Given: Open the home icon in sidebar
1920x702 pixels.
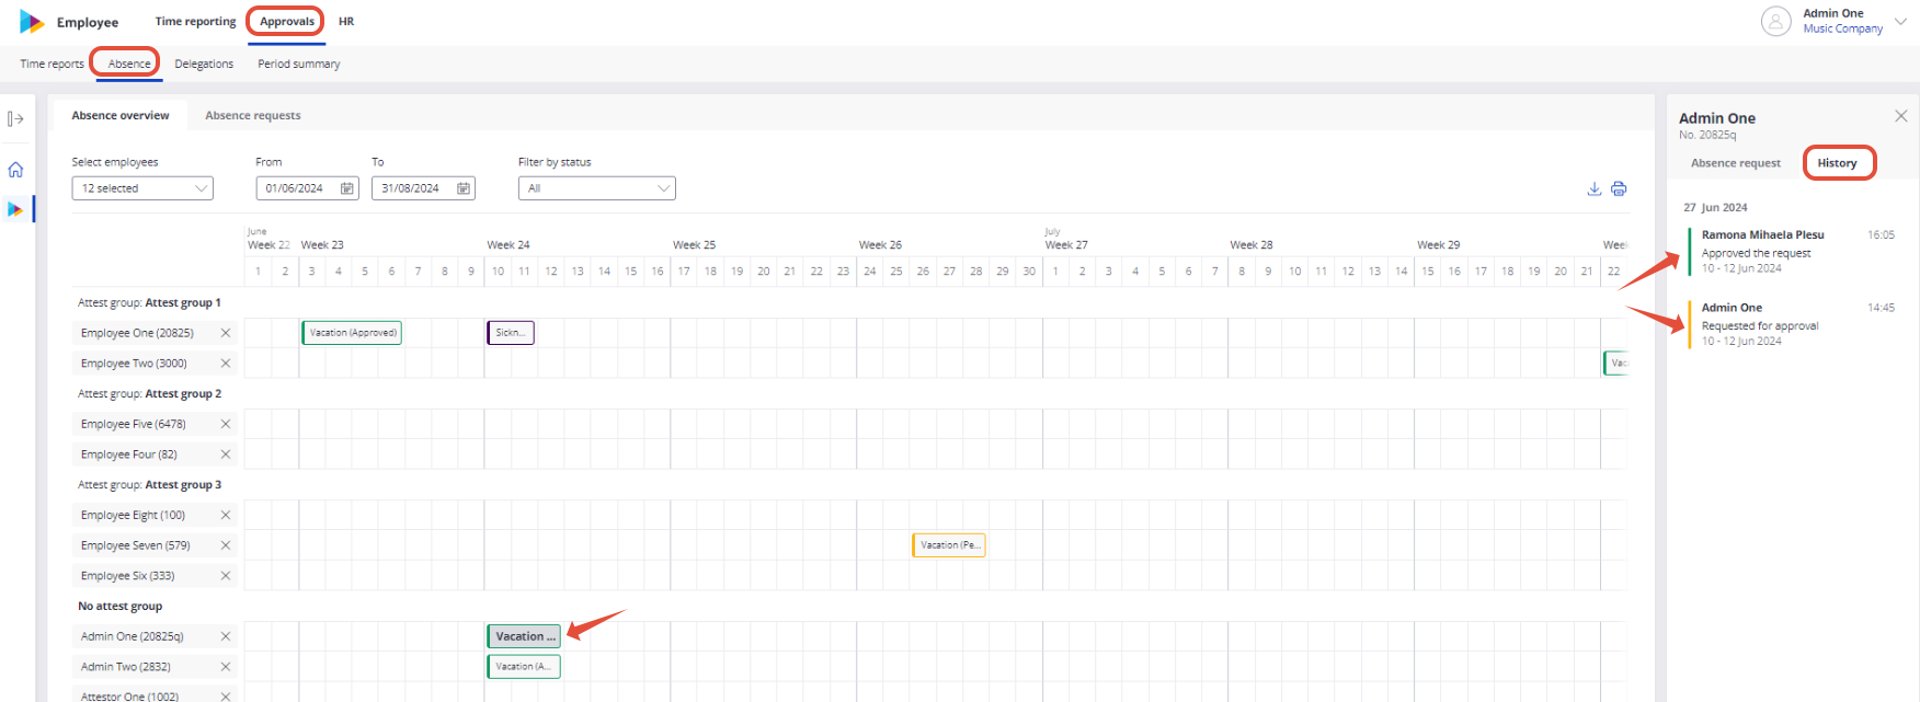Looking at the screenshot, I should pos(15,170).
